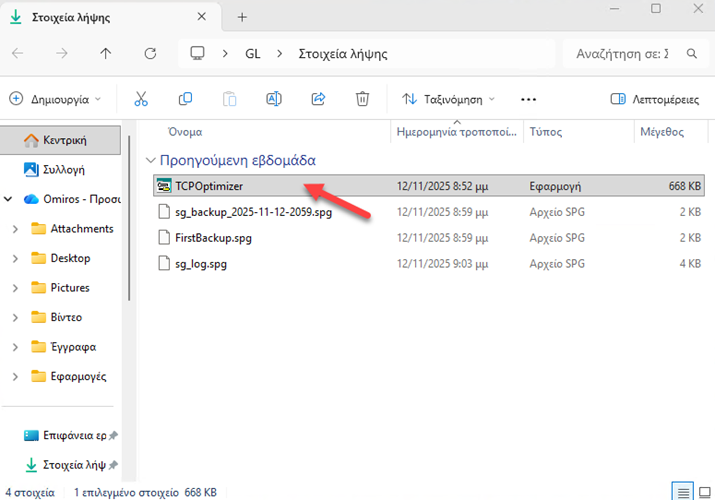
Task: Open the Ταξινόμηση sort dropdown
Action: [449, 99]
